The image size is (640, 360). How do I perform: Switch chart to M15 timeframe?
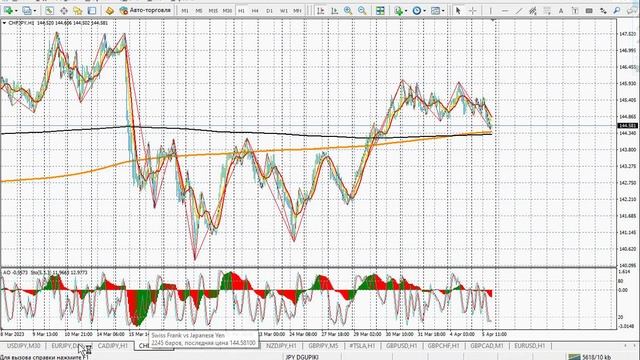pos(213,11)
